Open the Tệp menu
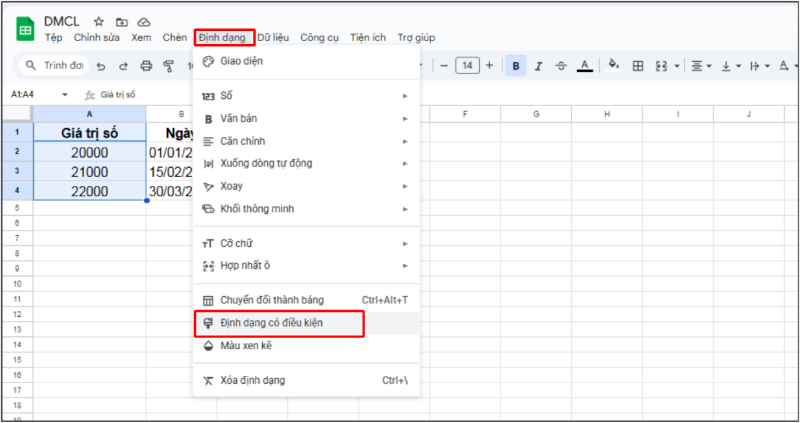Viewport: 800px width, 423px height. [x=54, y=38]
